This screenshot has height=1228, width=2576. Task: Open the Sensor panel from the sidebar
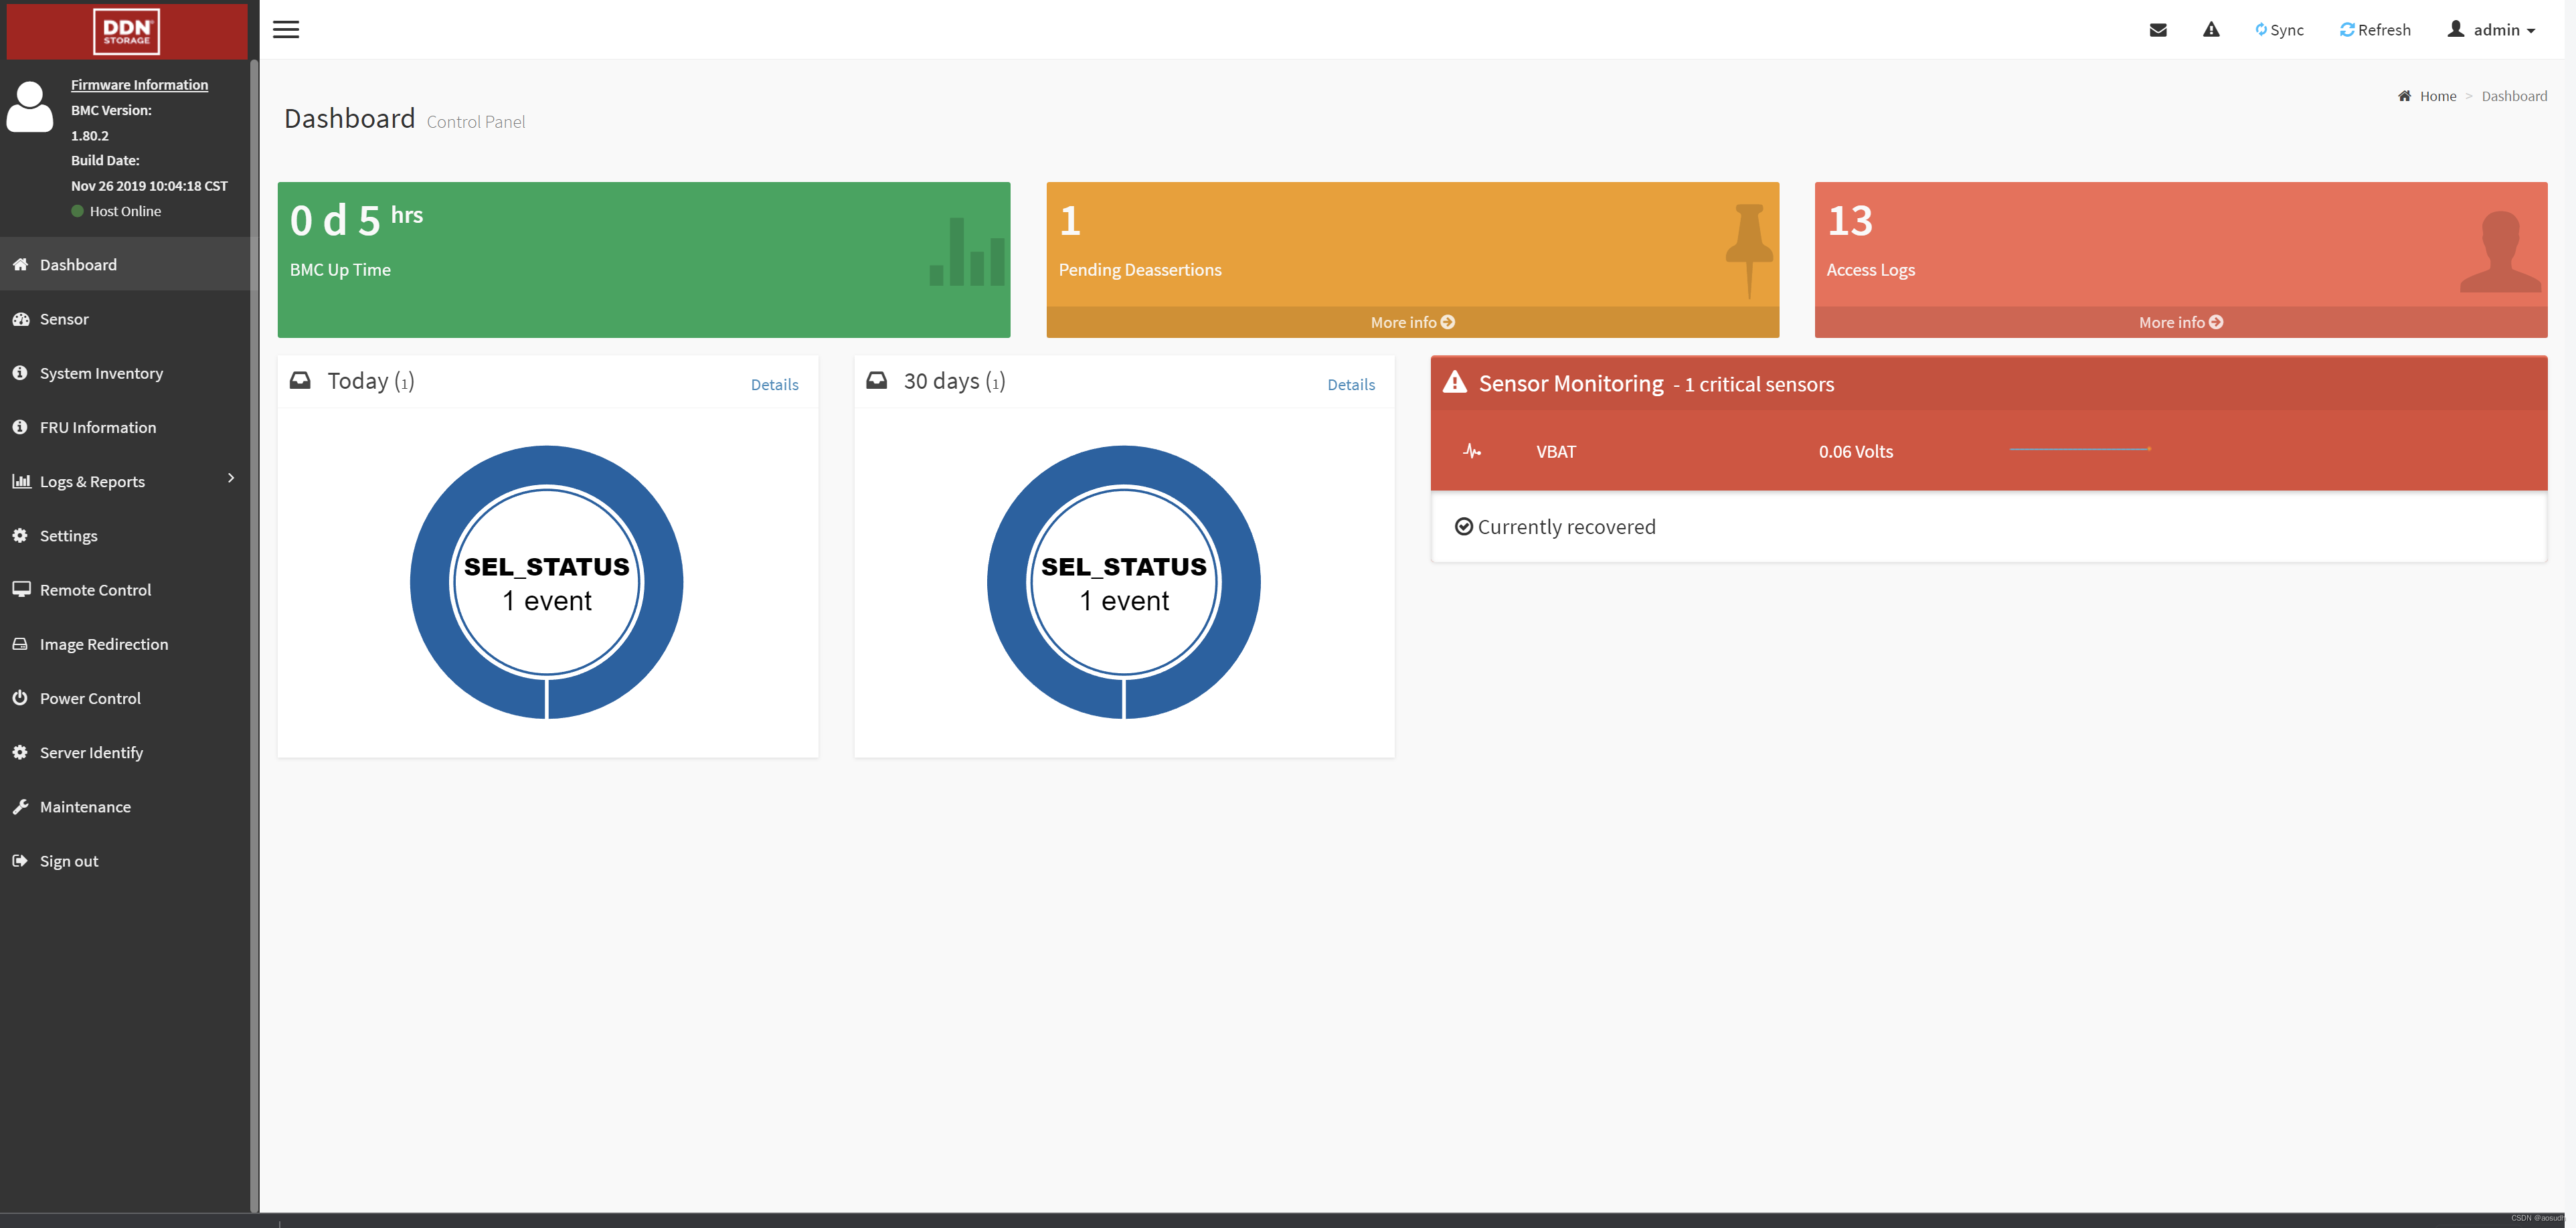pos(64,318)
